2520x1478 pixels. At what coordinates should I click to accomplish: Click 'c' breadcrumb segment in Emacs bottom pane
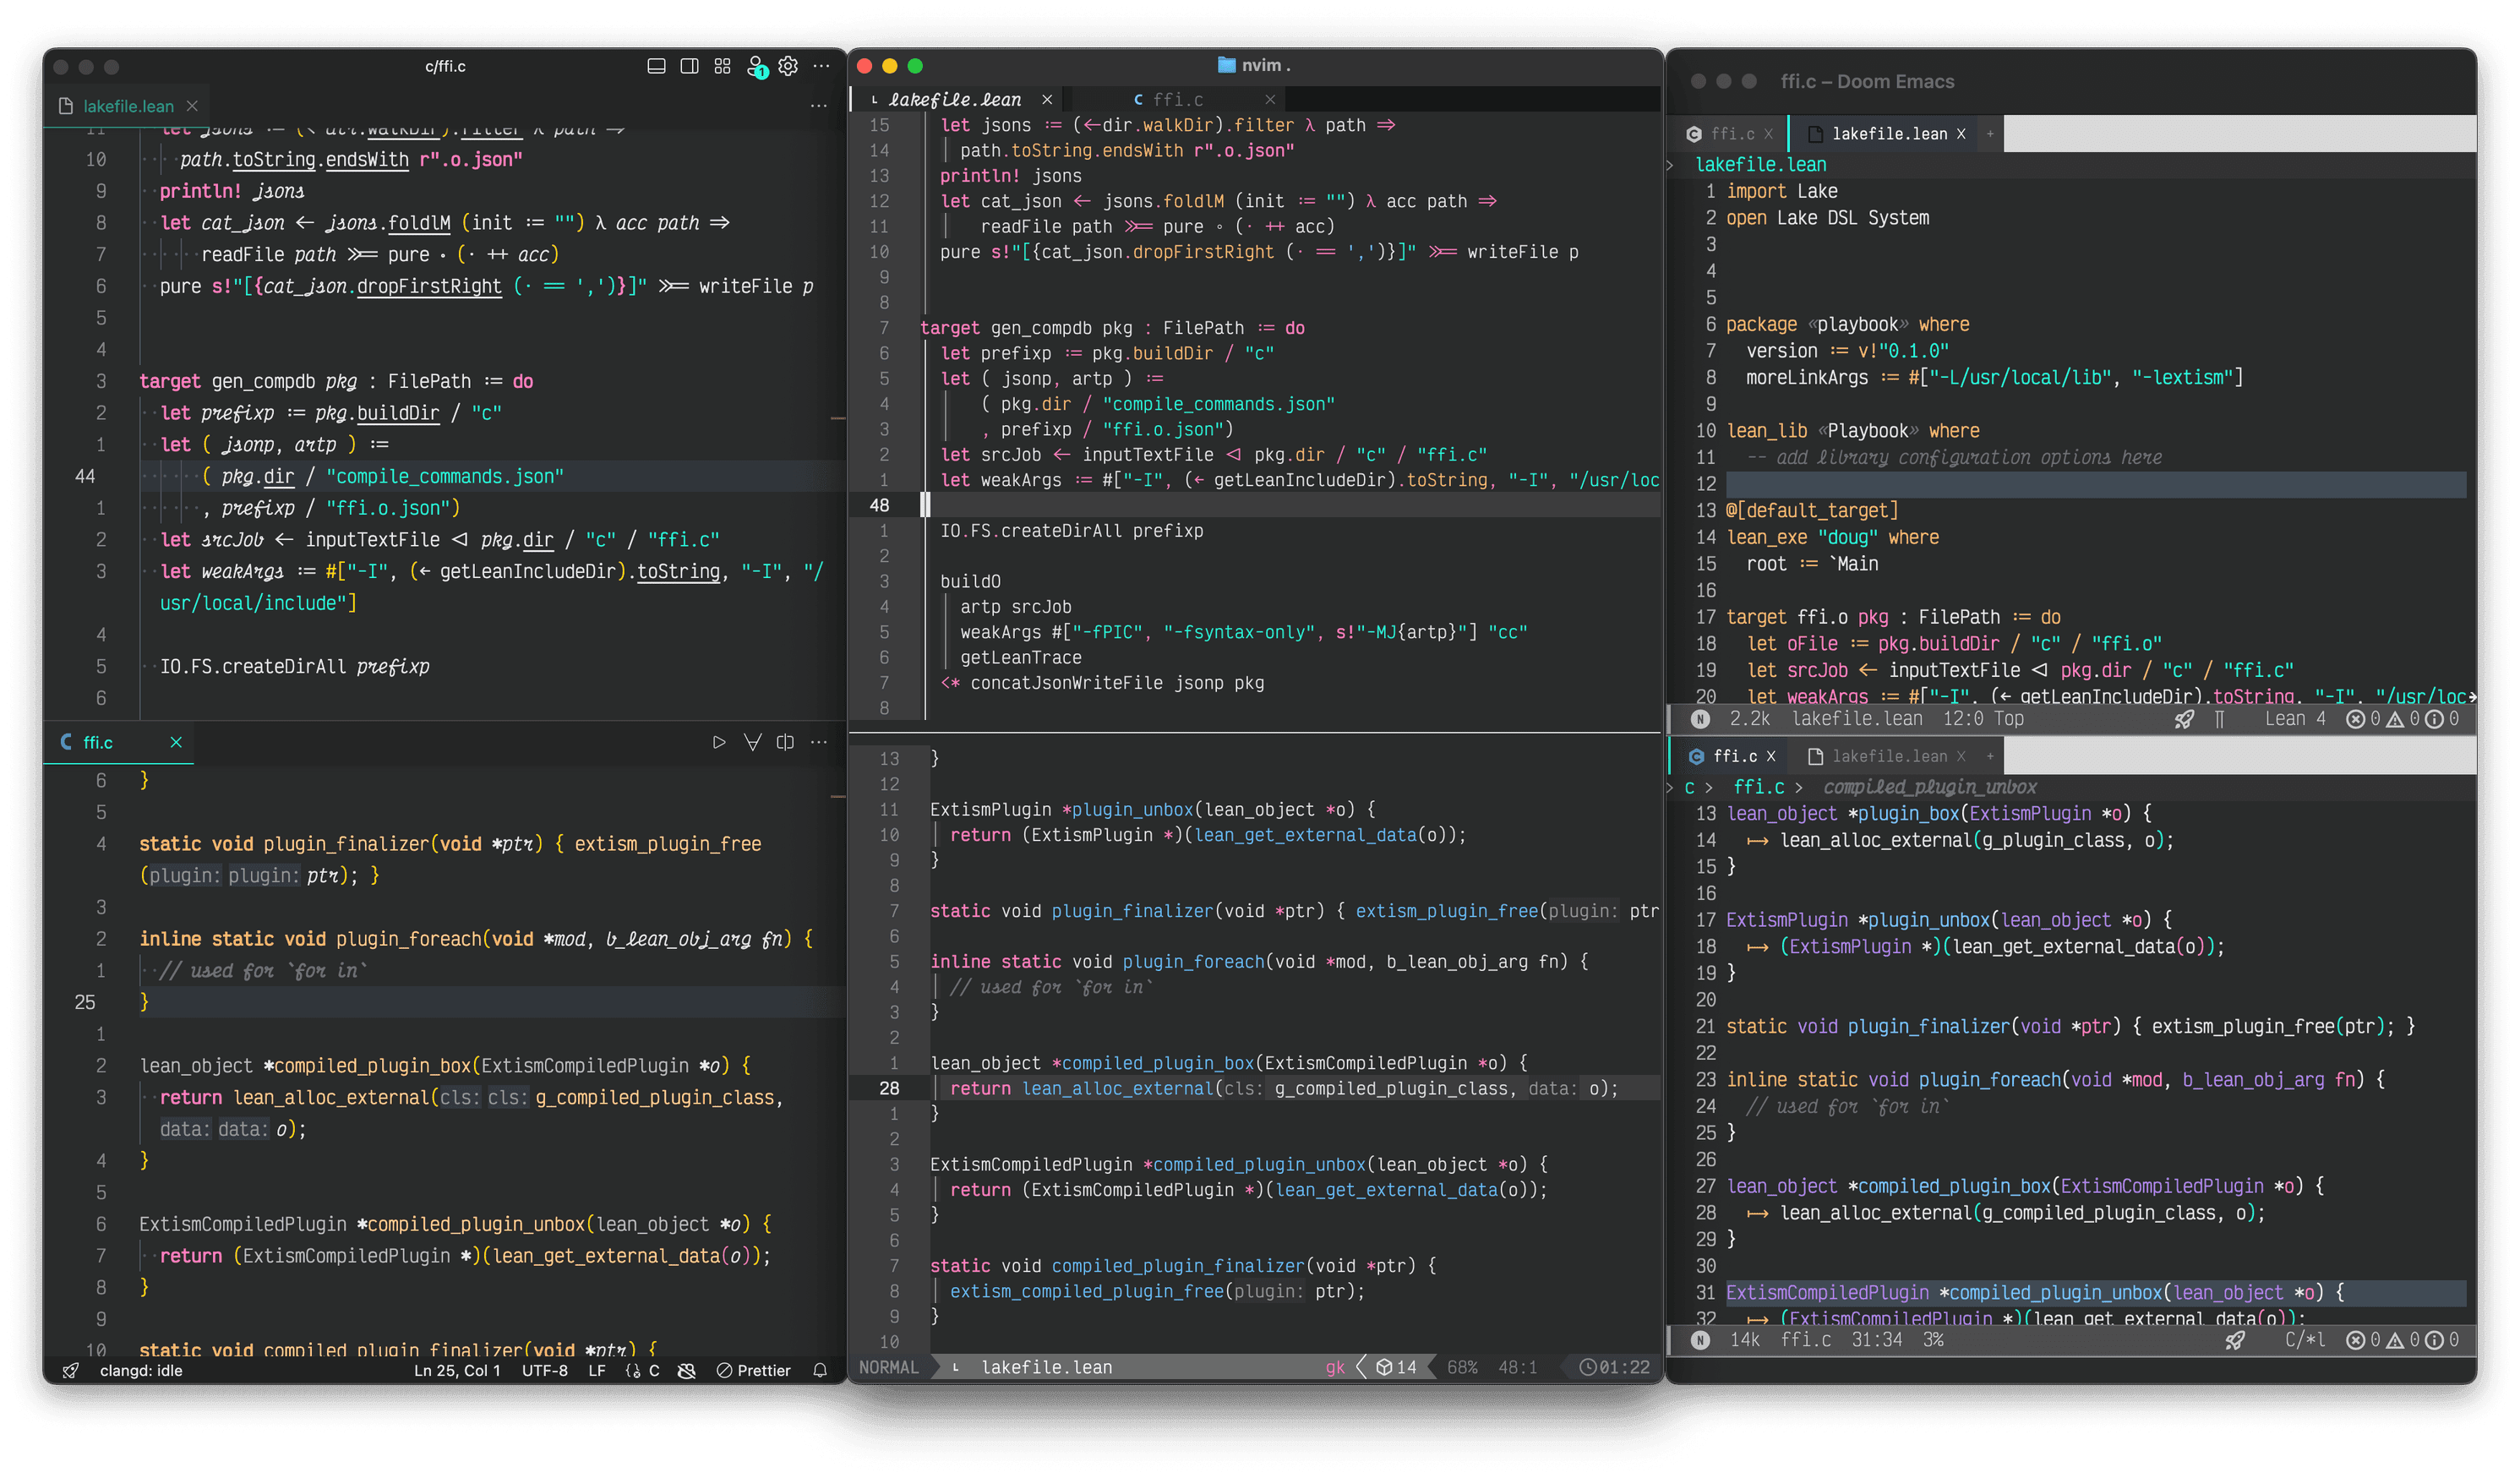1689,787
